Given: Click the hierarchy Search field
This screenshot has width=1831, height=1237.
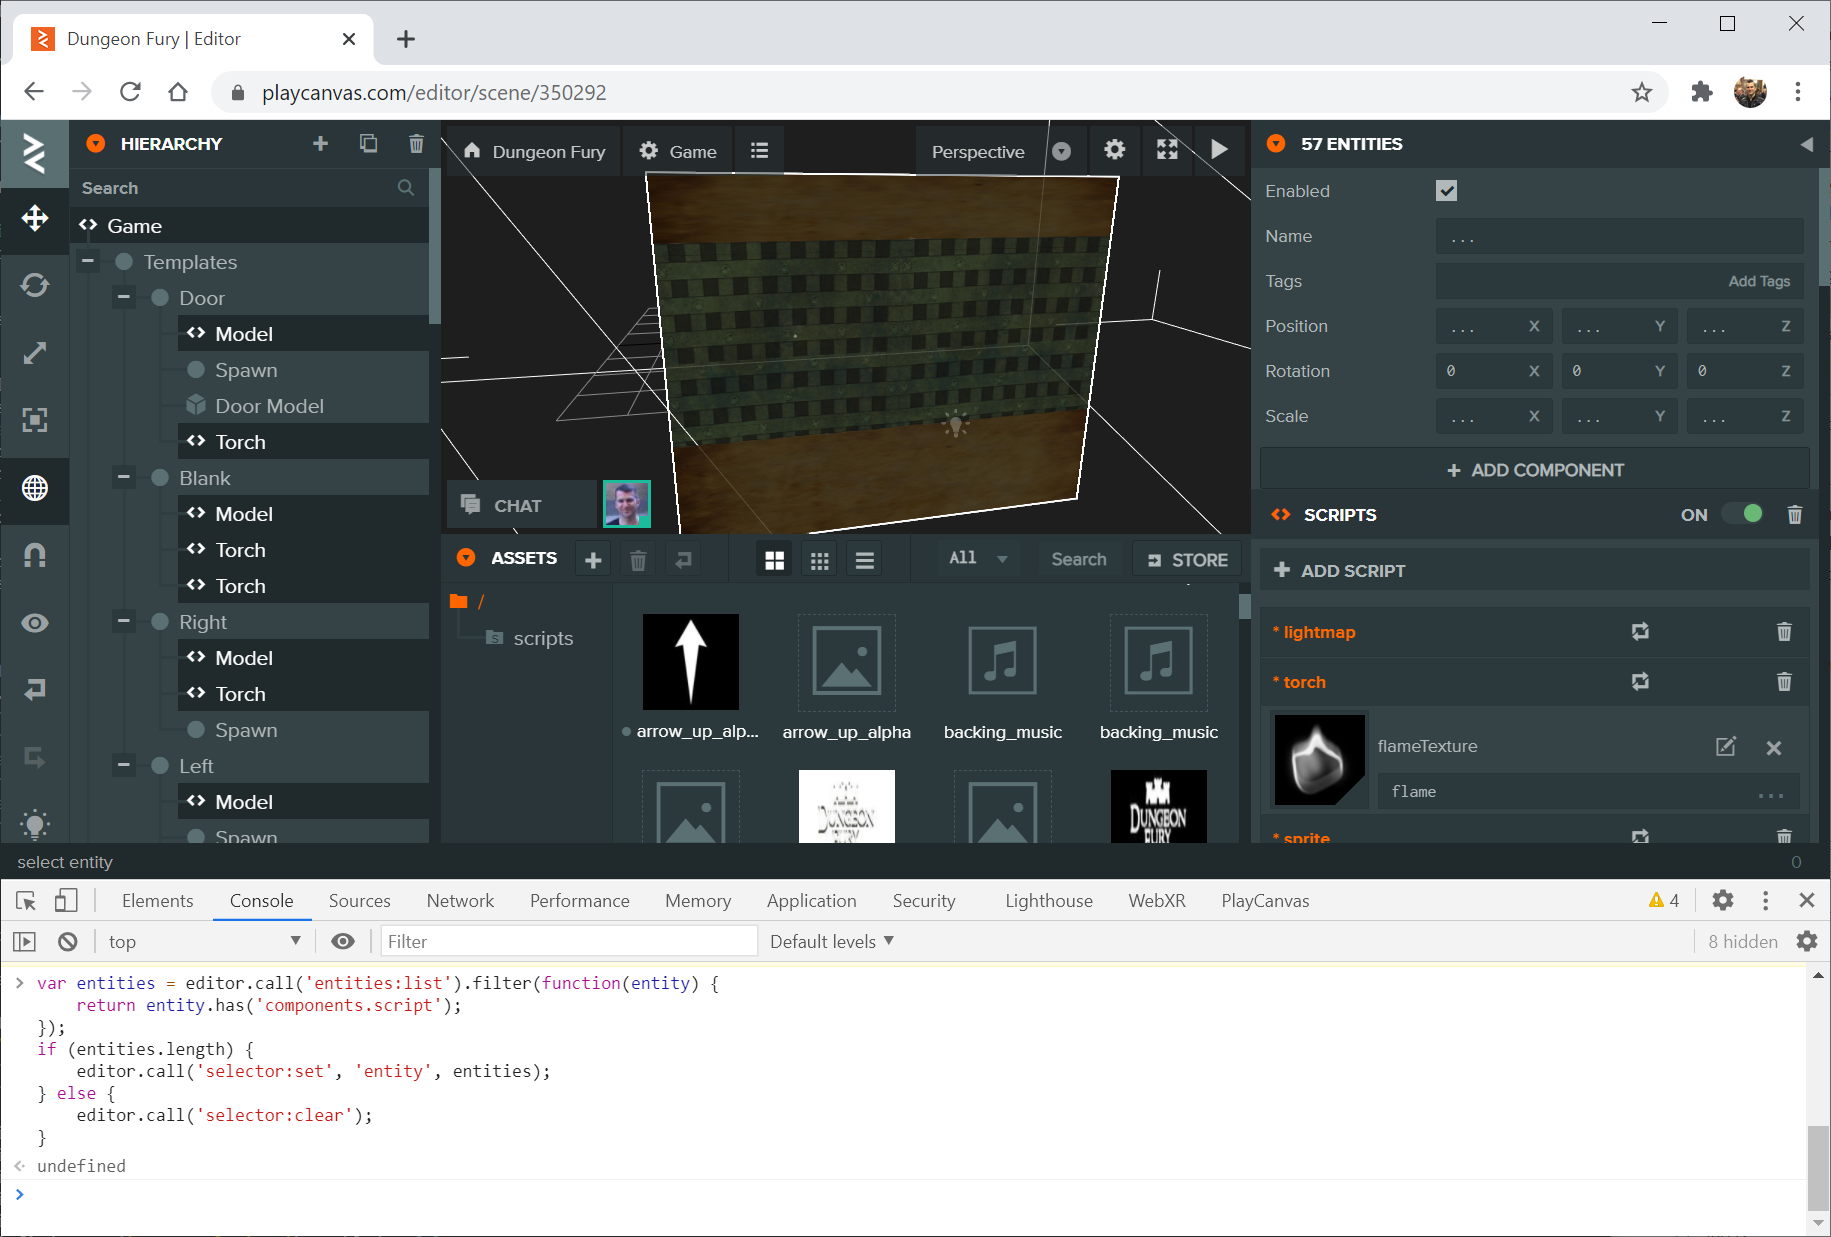Looking at the screenshot, I should pos(248,188).
